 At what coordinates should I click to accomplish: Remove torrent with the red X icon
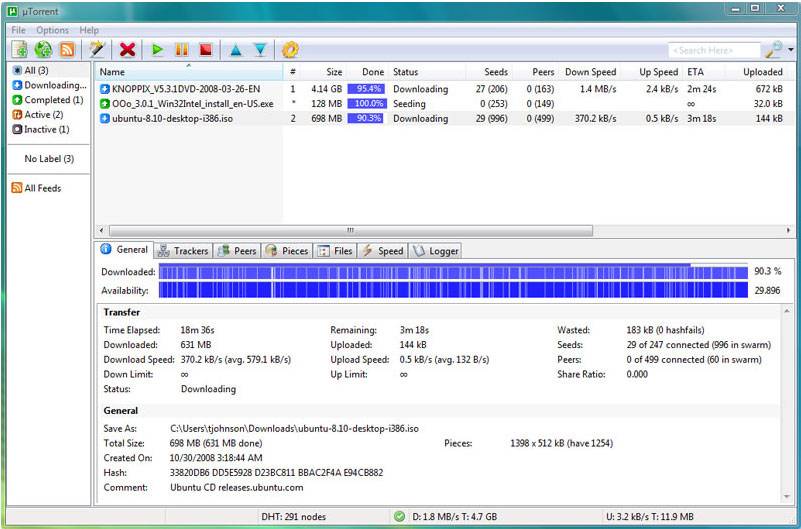[127, 49]
